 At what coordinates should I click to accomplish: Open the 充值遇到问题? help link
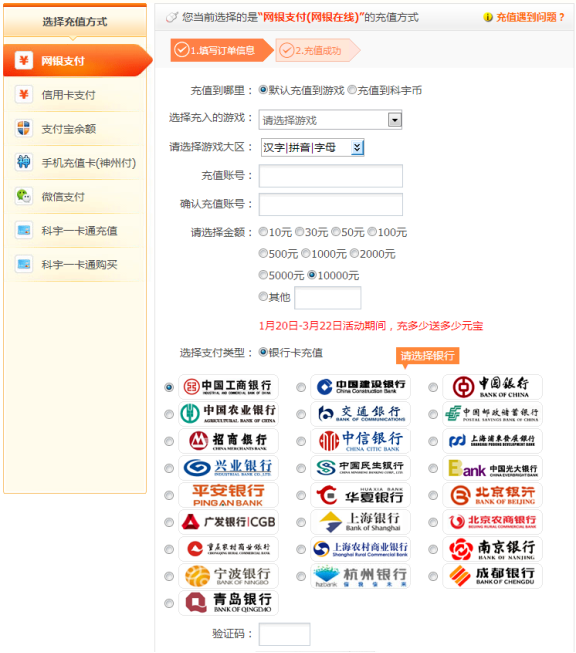524,17
